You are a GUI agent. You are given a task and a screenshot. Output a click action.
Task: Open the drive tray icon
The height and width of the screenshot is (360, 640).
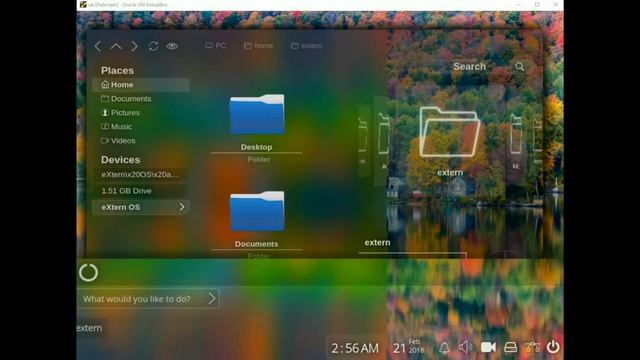tap(510, 347)
